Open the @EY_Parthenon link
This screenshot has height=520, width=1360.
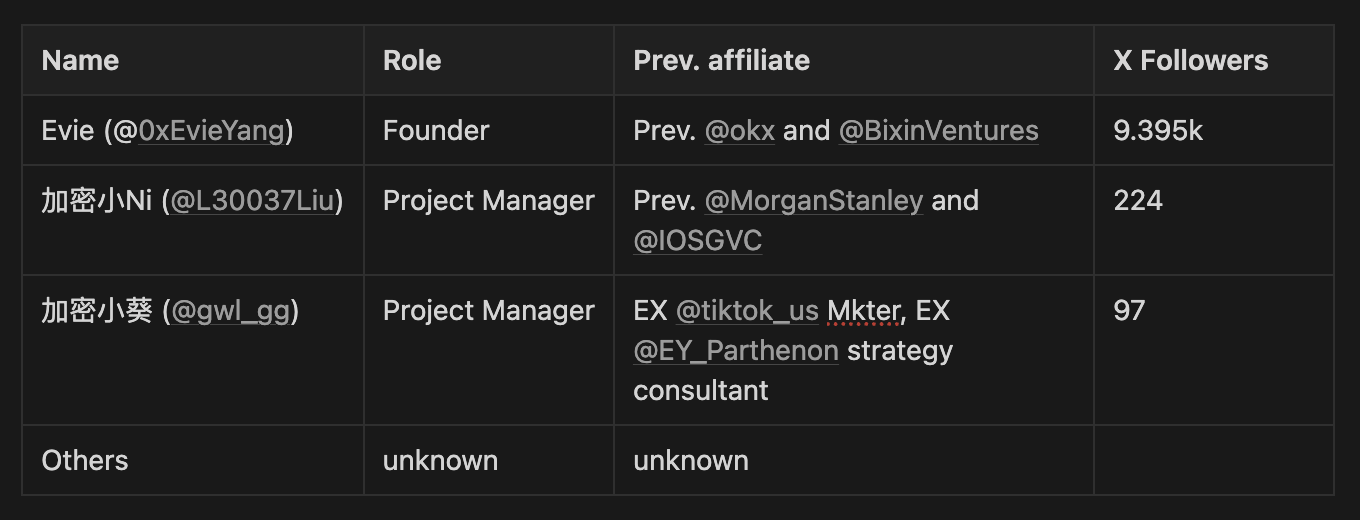736,351
